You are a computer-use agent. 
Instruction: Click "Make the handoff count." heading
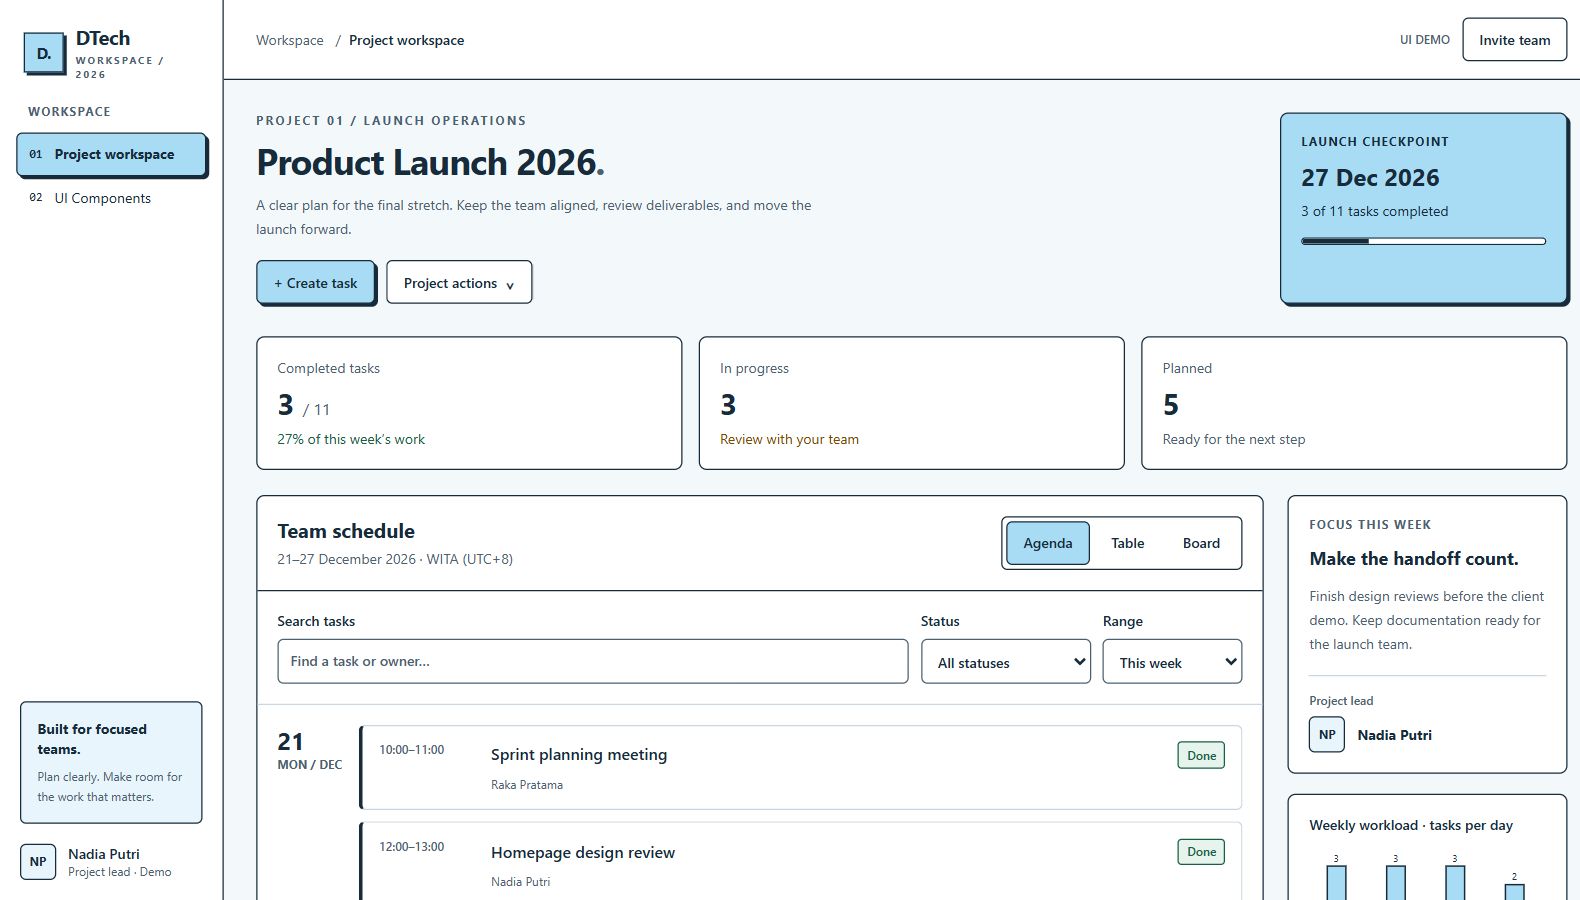pyautogui.click(x=1414, y=559)
